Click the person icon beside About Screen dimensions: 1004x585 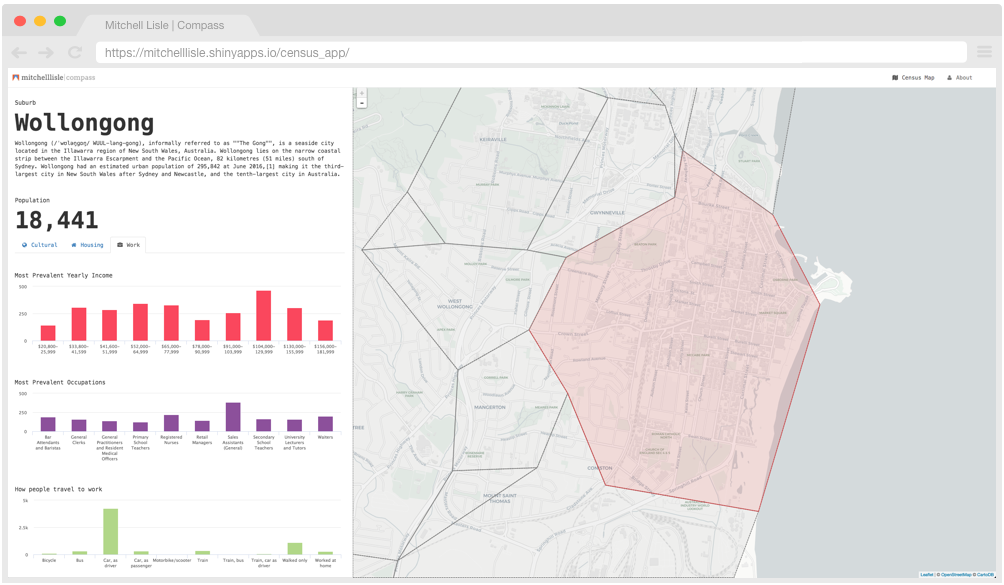coord(949,77)
